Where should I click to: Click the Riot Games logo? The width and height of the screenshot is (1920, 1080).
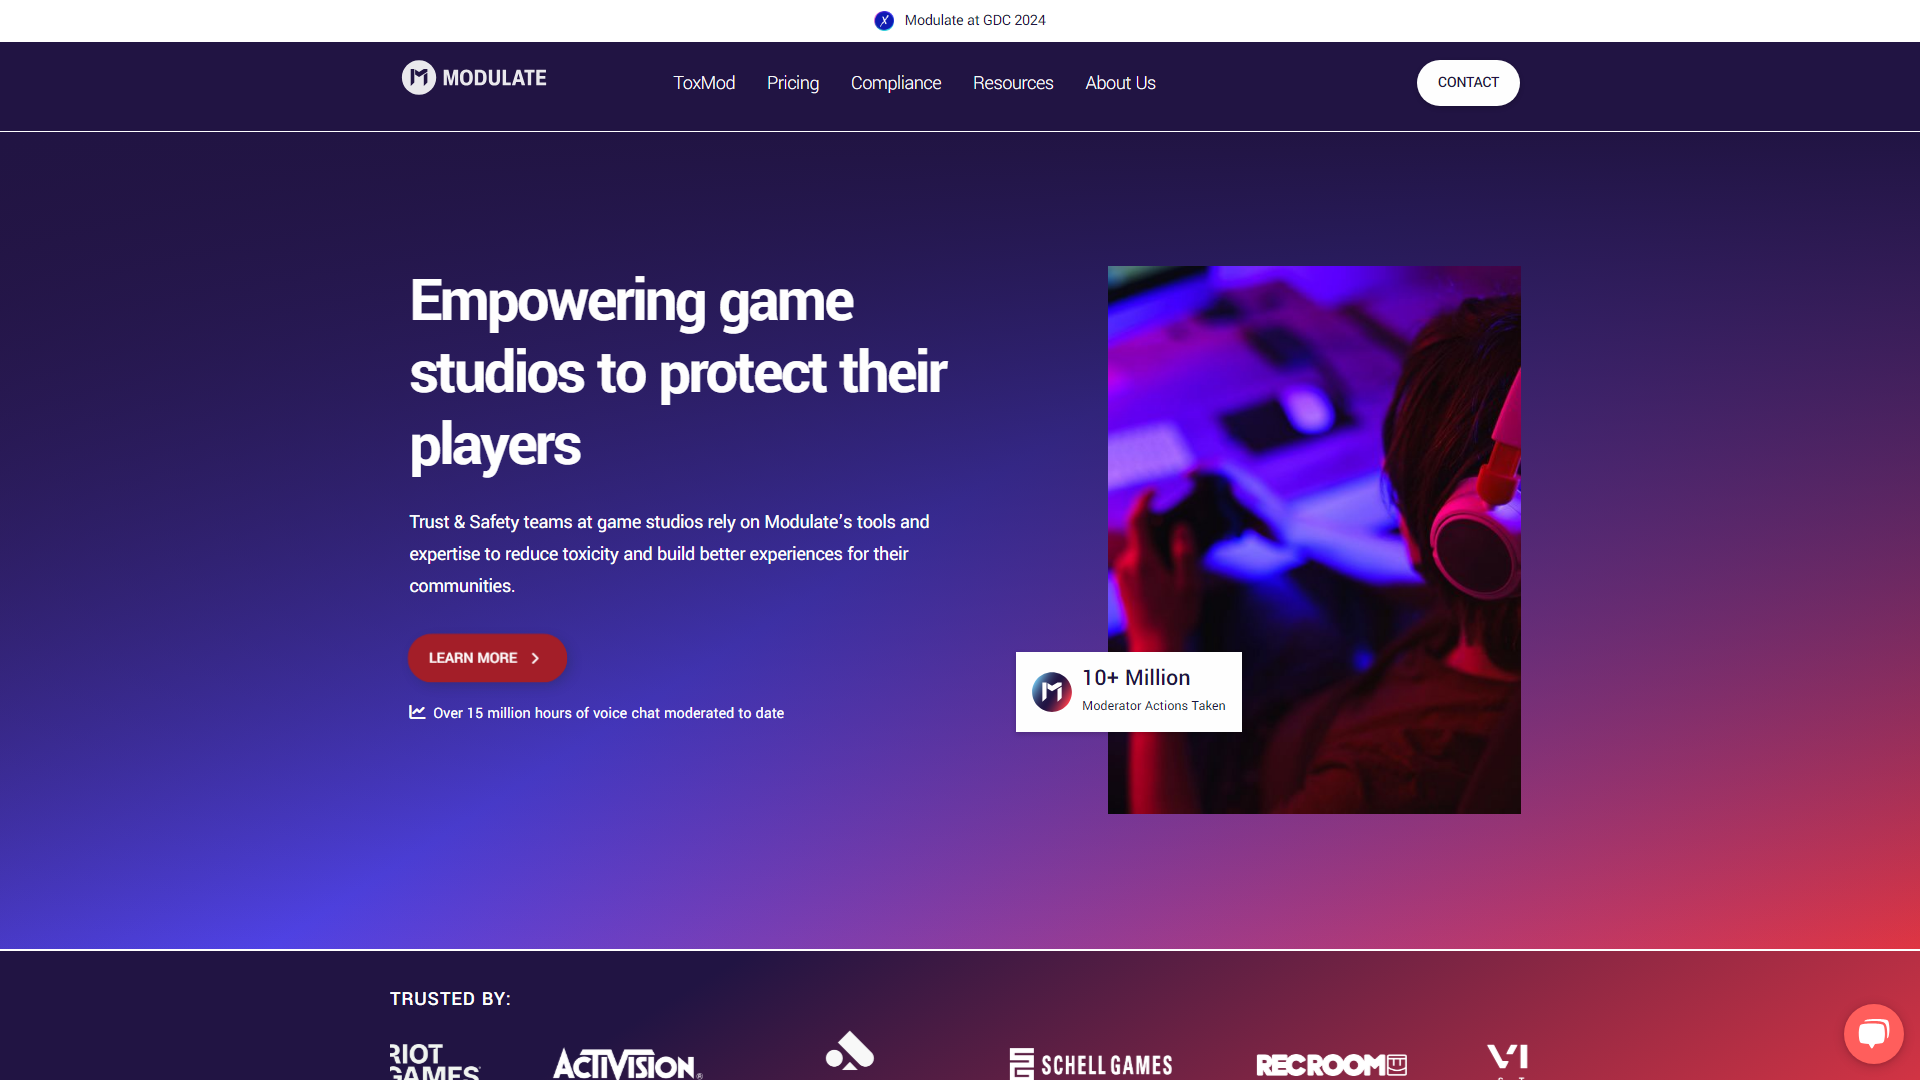tap(435, 1061)
